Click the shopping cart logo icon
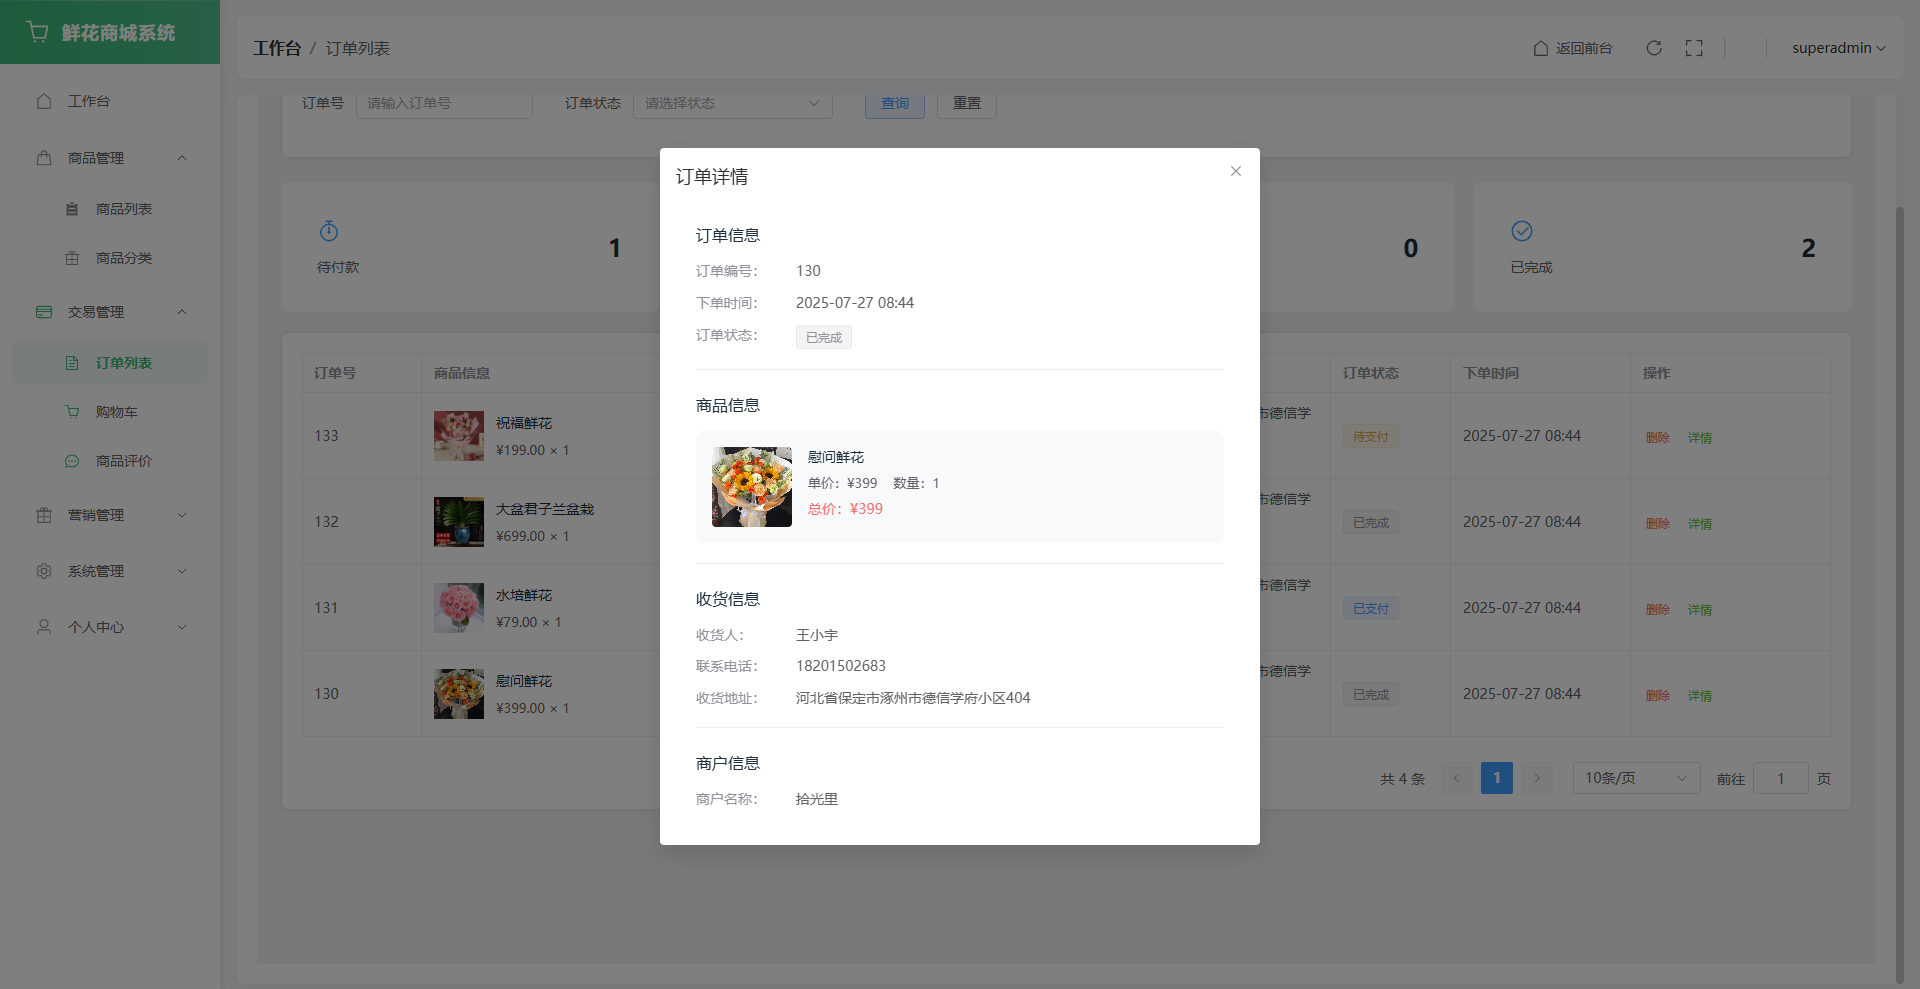Screen dimensions: 1920x989 (x=38, y=32)
